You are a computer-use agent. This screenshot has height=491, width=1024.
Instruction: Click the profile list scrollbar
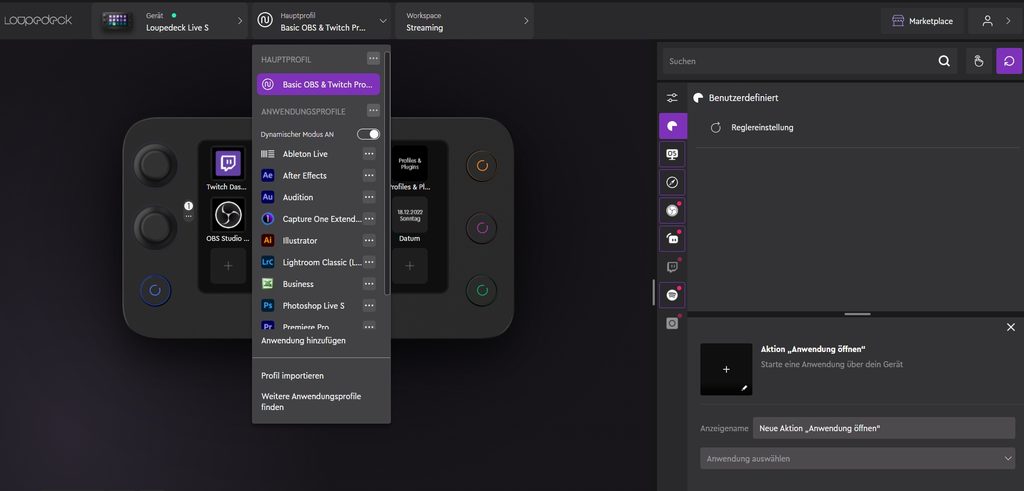tap(388, 172)
